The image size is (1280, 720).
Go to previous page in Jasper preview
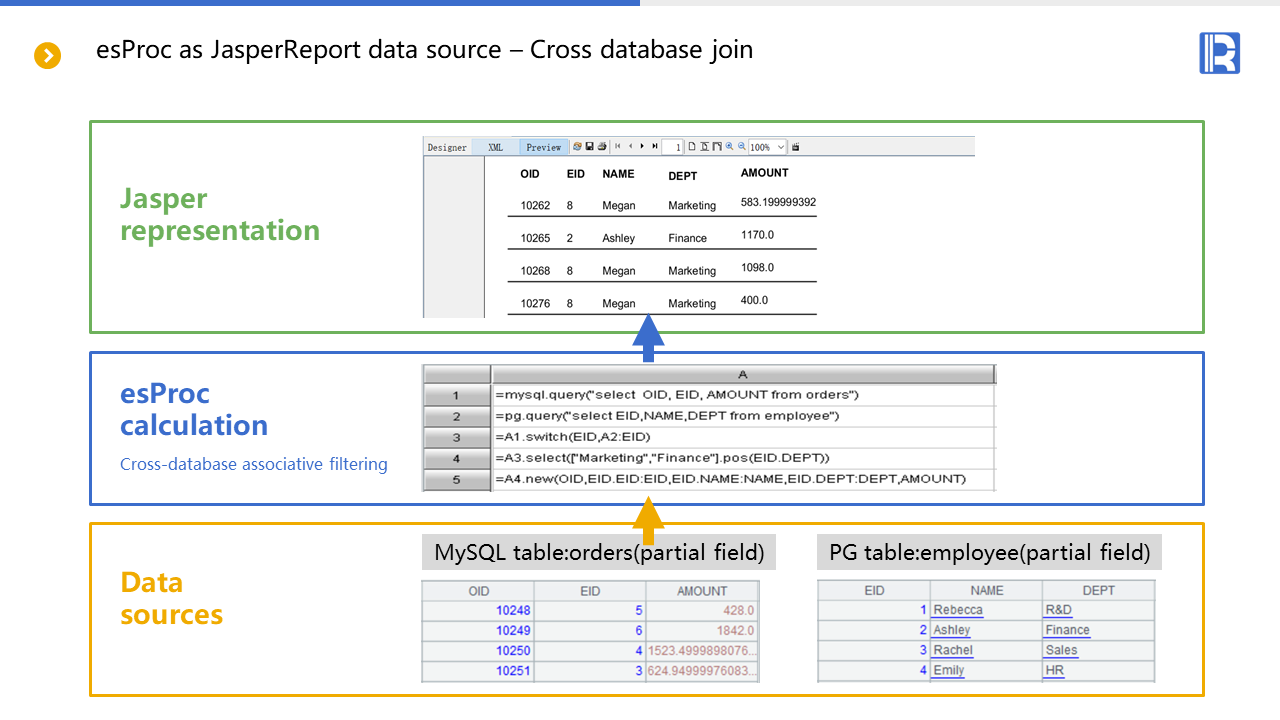click(630, 147)
